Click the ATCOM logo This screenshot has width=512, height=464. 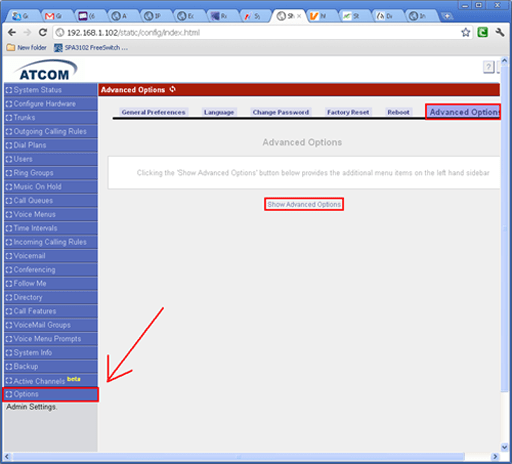[x=45, y=70]
